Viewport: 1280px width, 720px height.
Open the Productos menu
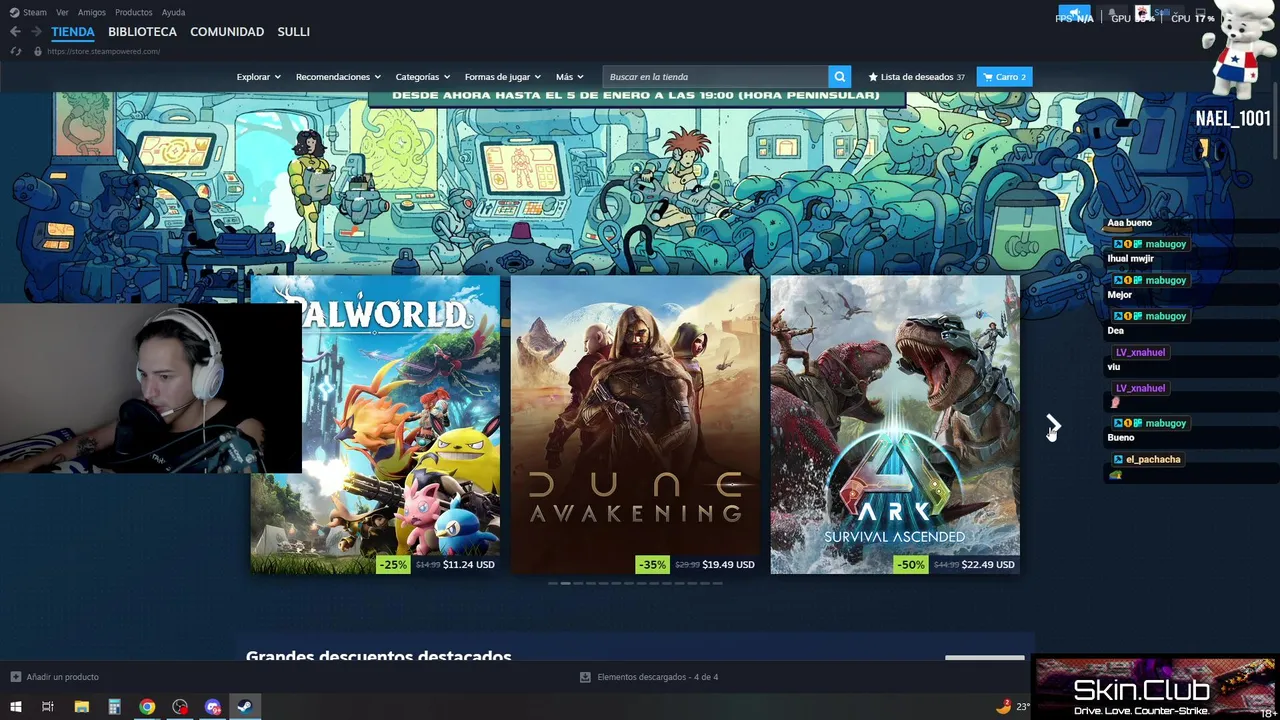[134, 13]
